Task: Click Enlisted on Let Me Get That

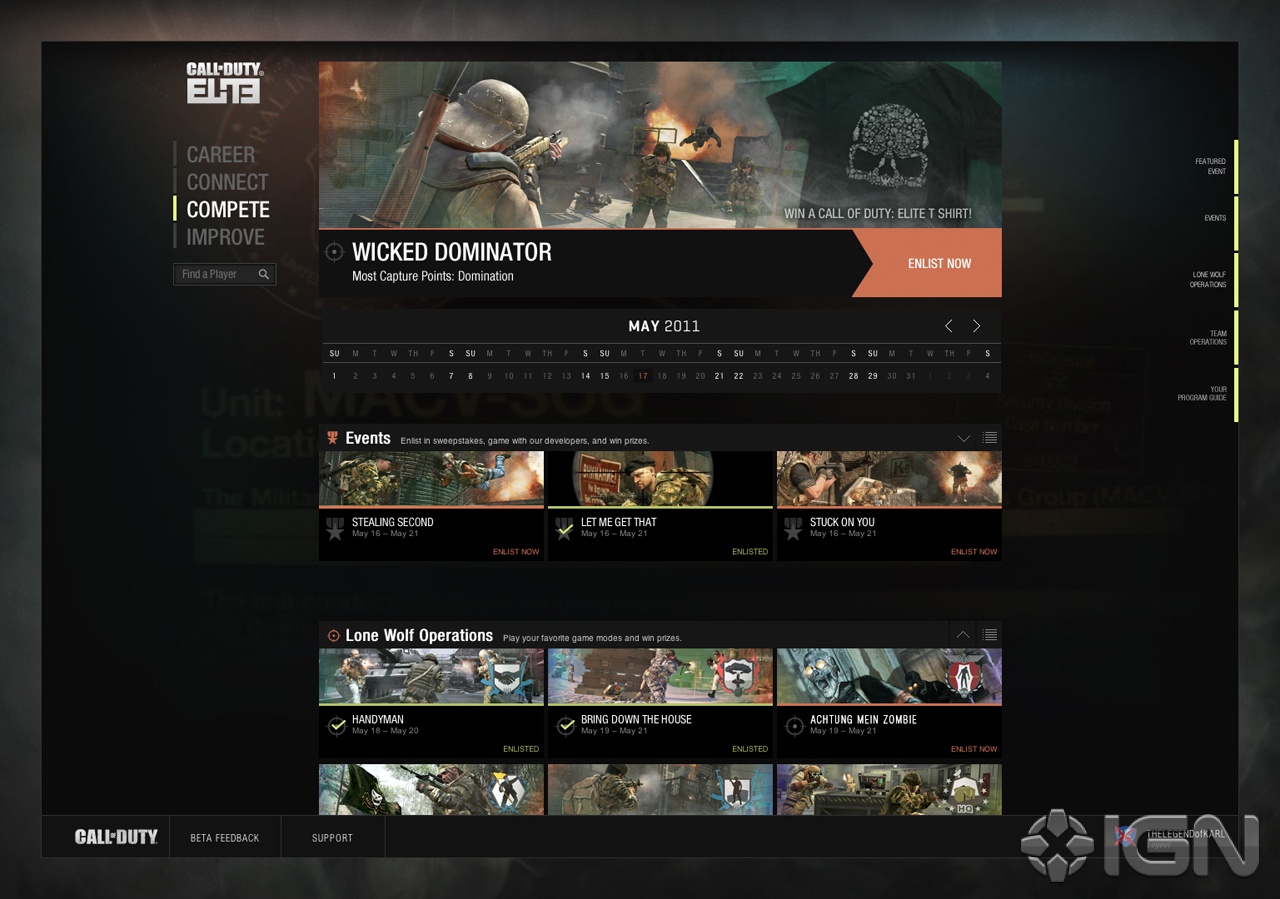Action: (x=750, y=552)
